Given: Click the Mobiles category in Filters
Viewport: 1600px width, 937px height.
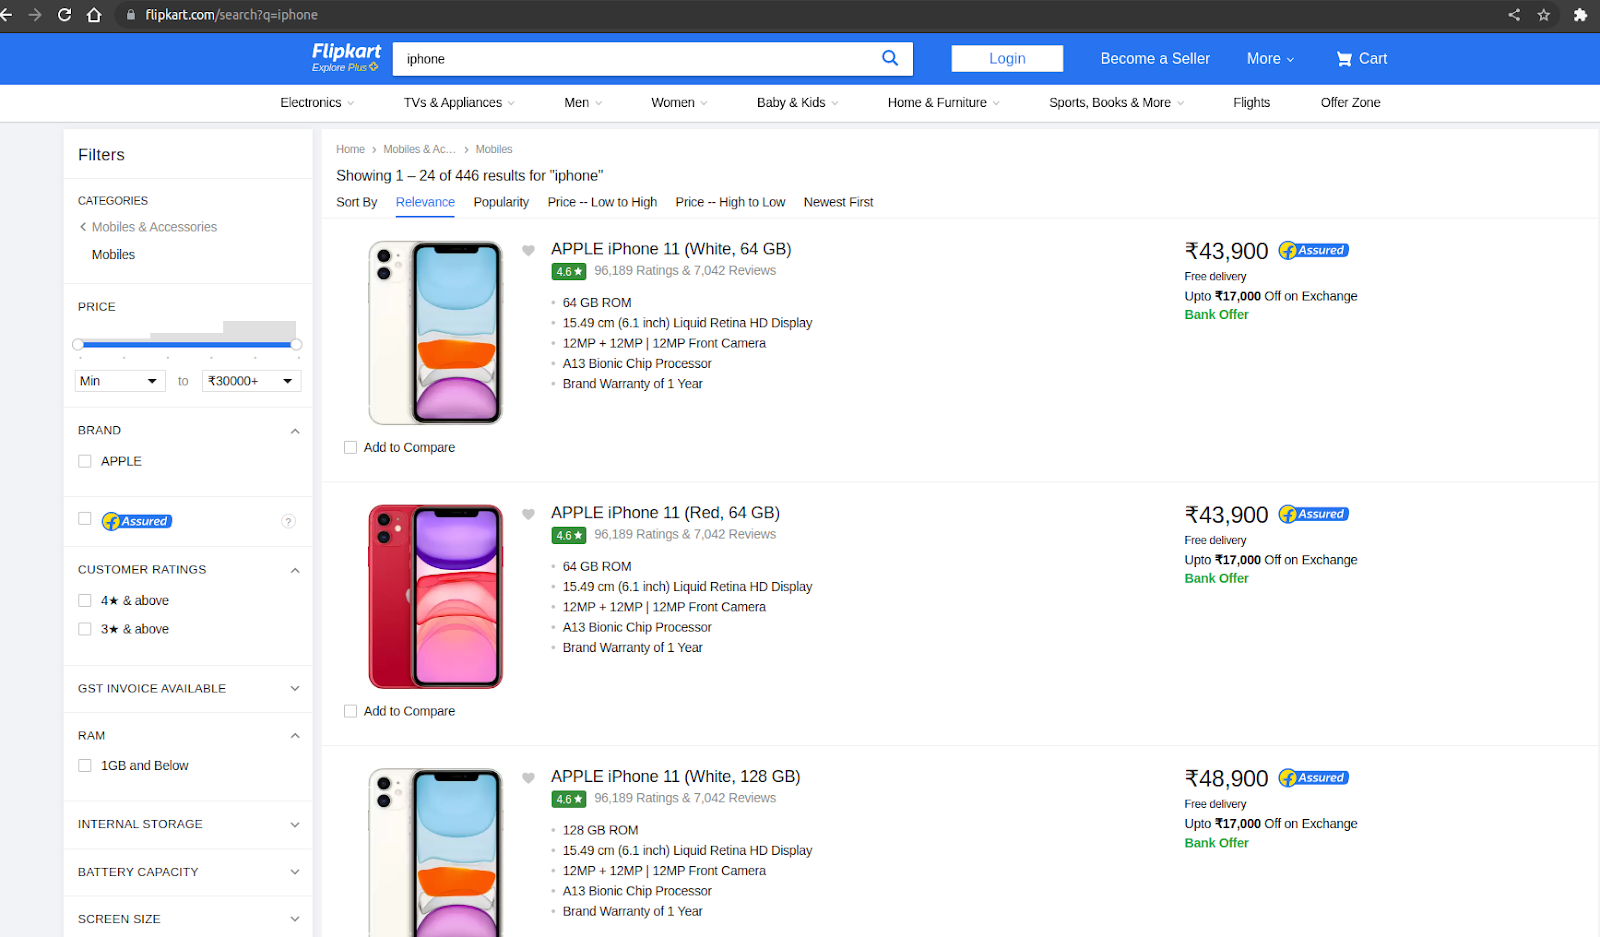Looking at the screenshot, I should pyautogui.click(x=113, y=255).
